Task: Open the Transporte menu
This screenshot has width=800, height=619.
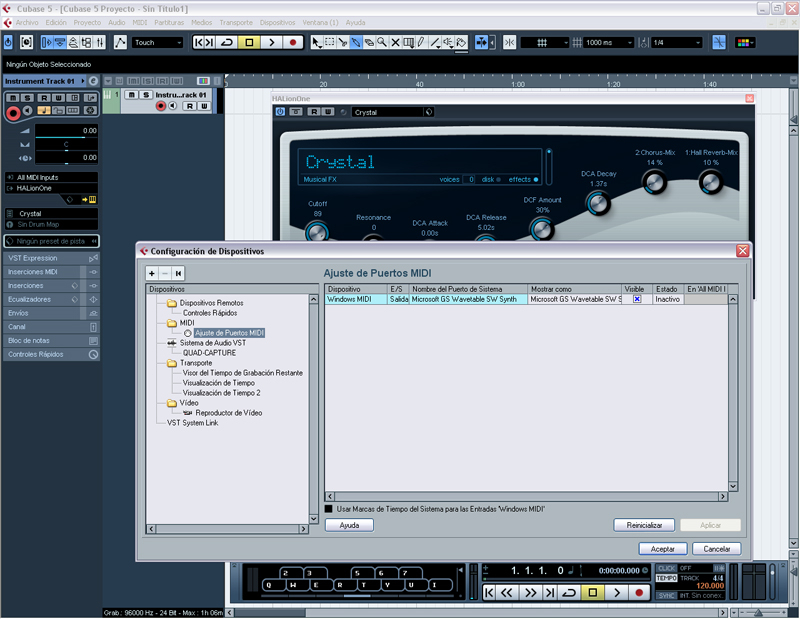Action: (x=236, y=22)
